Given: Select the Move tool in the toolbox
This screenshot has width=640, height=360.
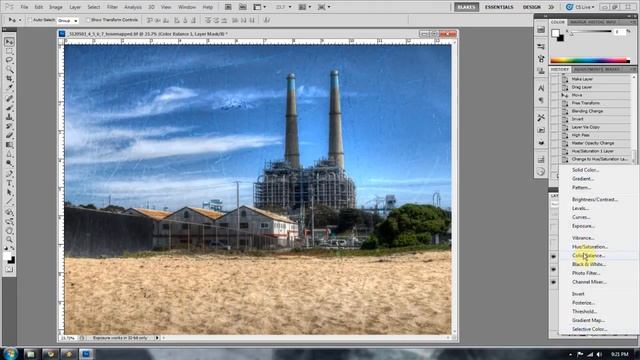Looking at the screenshot, I should tap(9, 42).
